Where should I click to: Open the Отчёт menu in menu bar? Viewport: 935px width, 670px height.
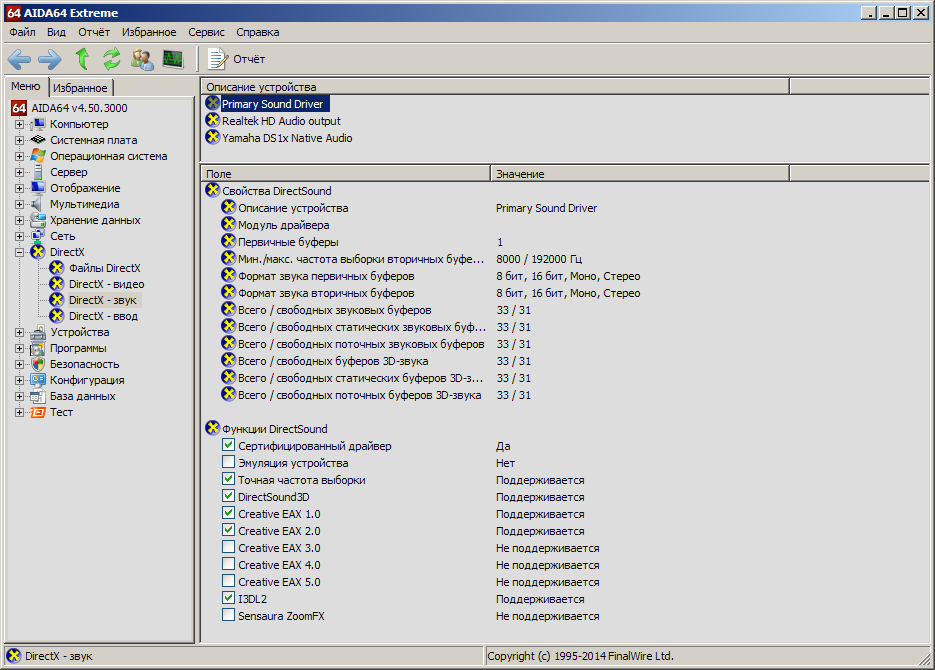(94, 32)
